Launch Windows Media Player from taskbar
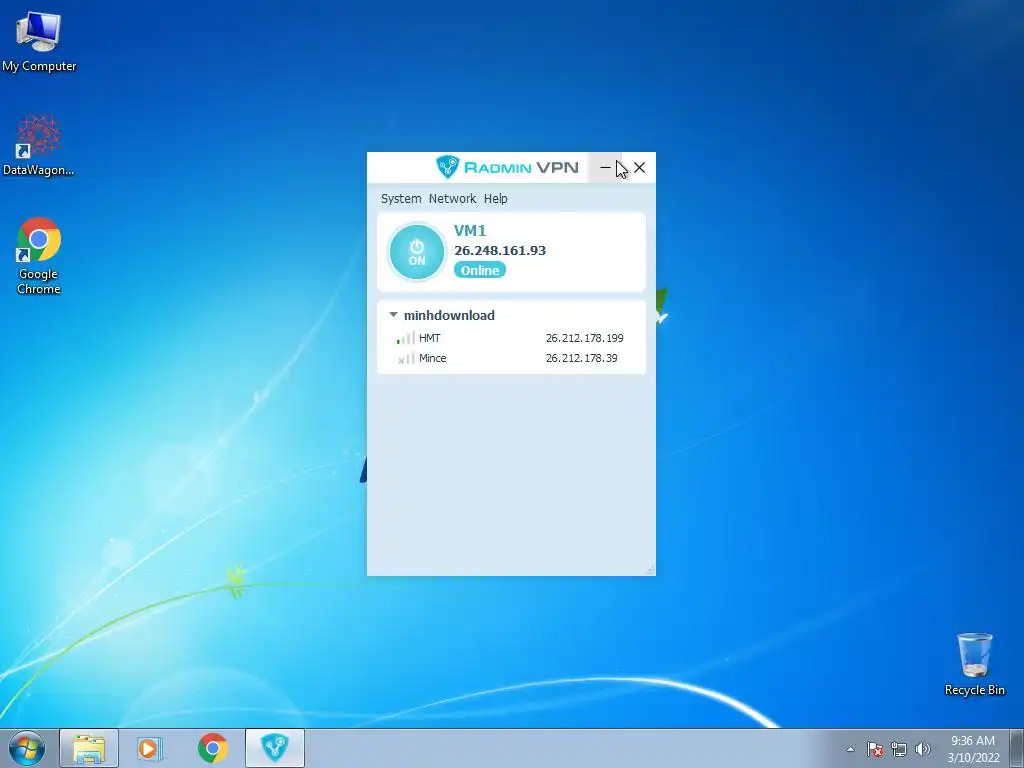 coord(150,748)
